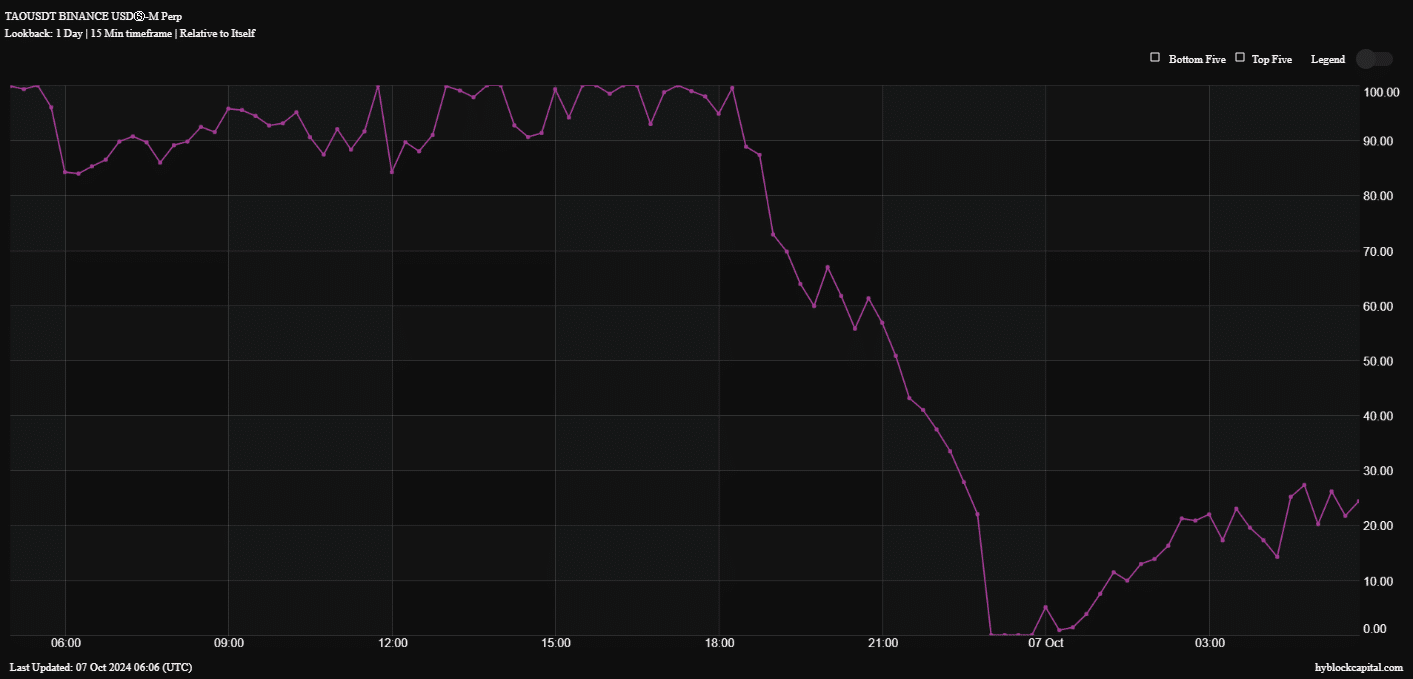Select the 06:00 time axis label
Image resolution: width=1413 pixels, height=679 pixels.
[66, 643]
